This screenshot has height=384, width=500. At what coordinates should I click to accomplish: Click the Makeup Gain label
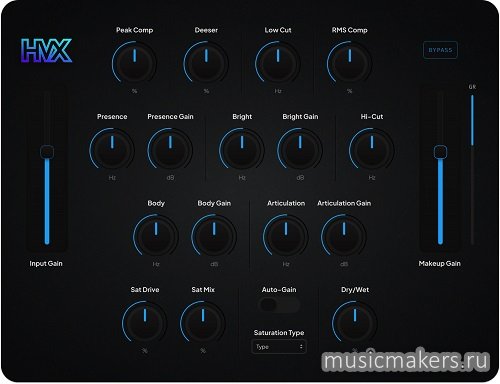(439, 263)
